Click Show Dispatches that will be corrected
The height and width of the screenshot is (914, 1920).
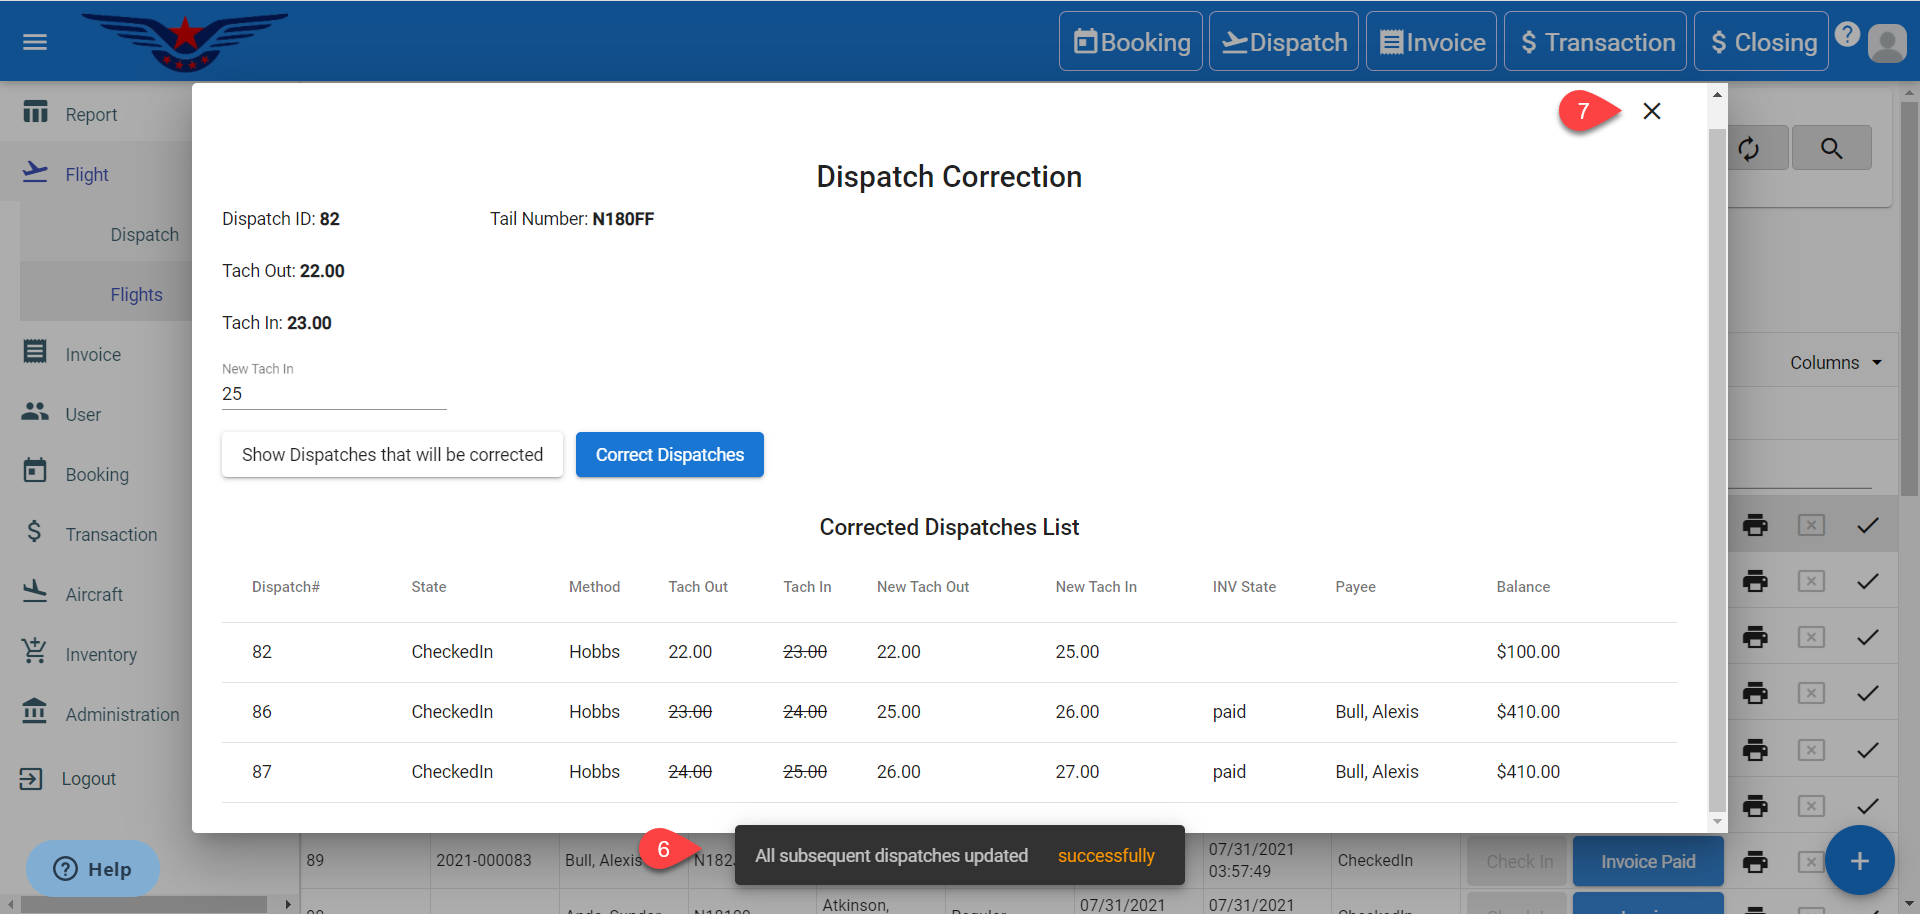pos(392,455)
